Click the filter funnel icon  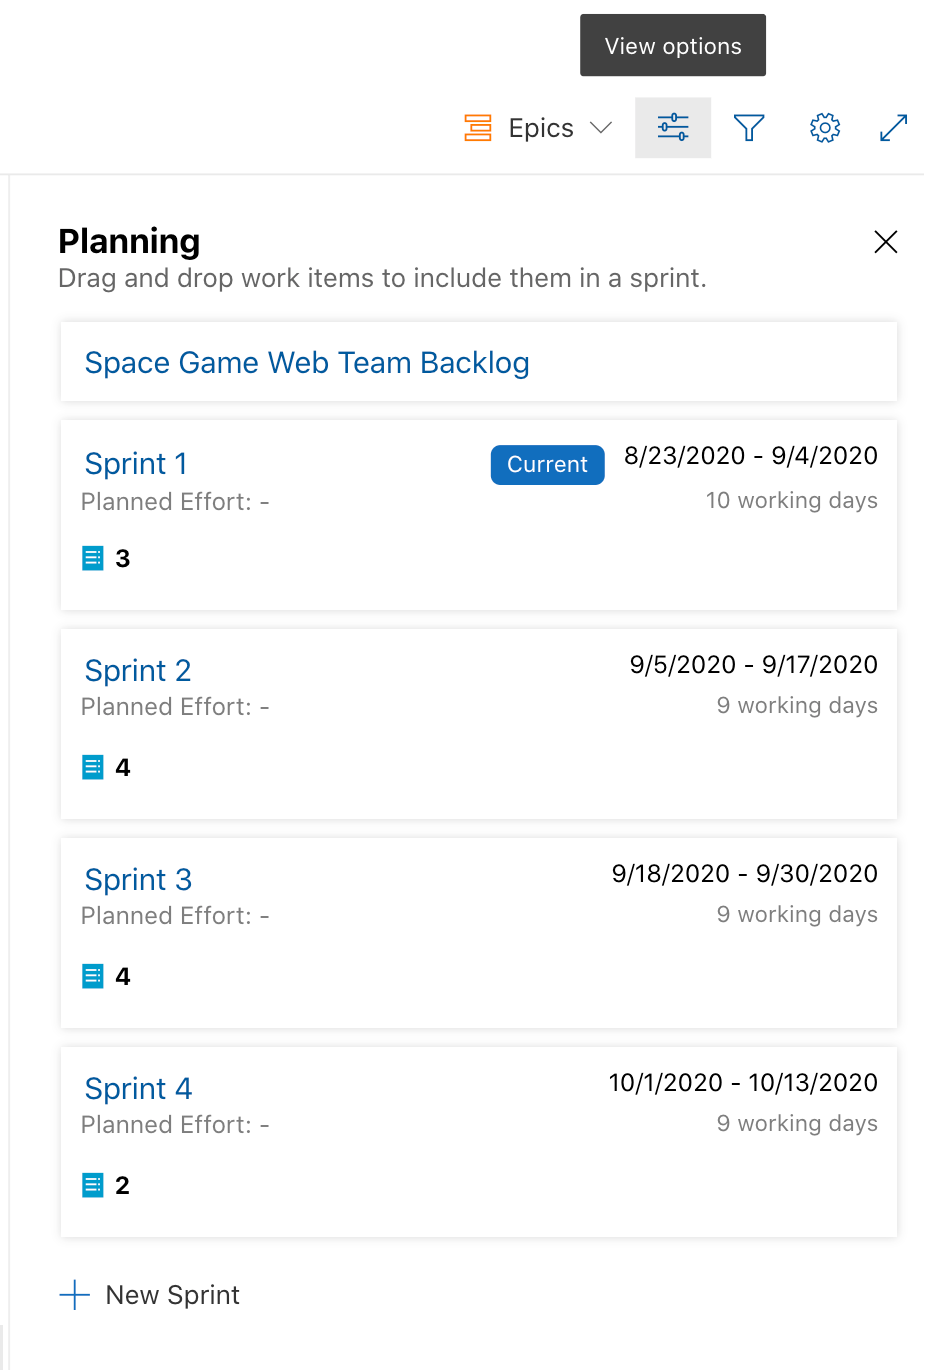(x=749, y=128)
